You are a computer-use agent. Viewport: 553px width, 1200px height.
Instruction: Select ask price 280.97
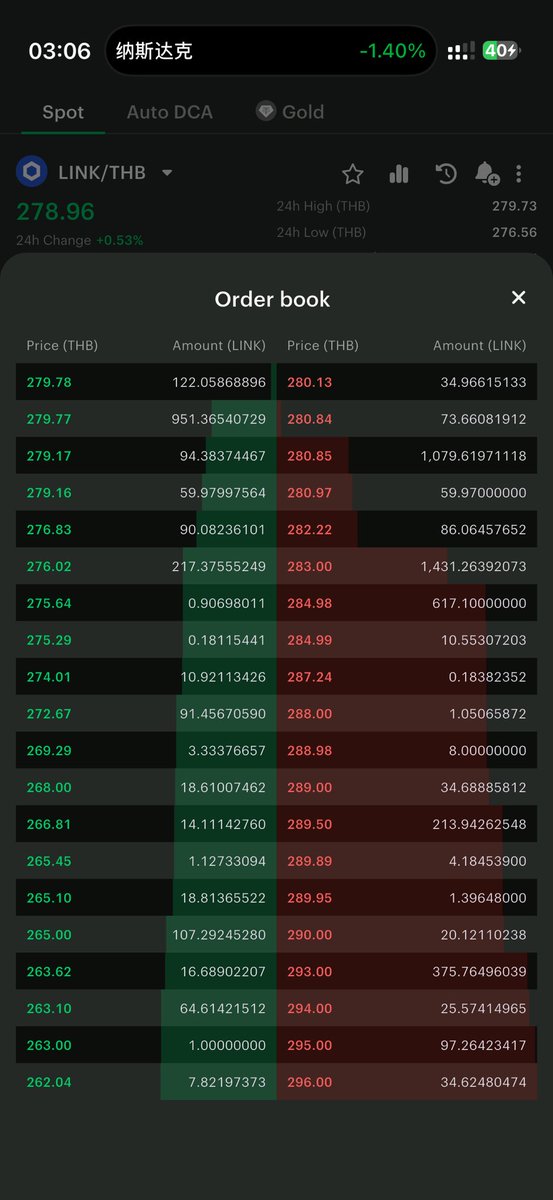[310, 493]
